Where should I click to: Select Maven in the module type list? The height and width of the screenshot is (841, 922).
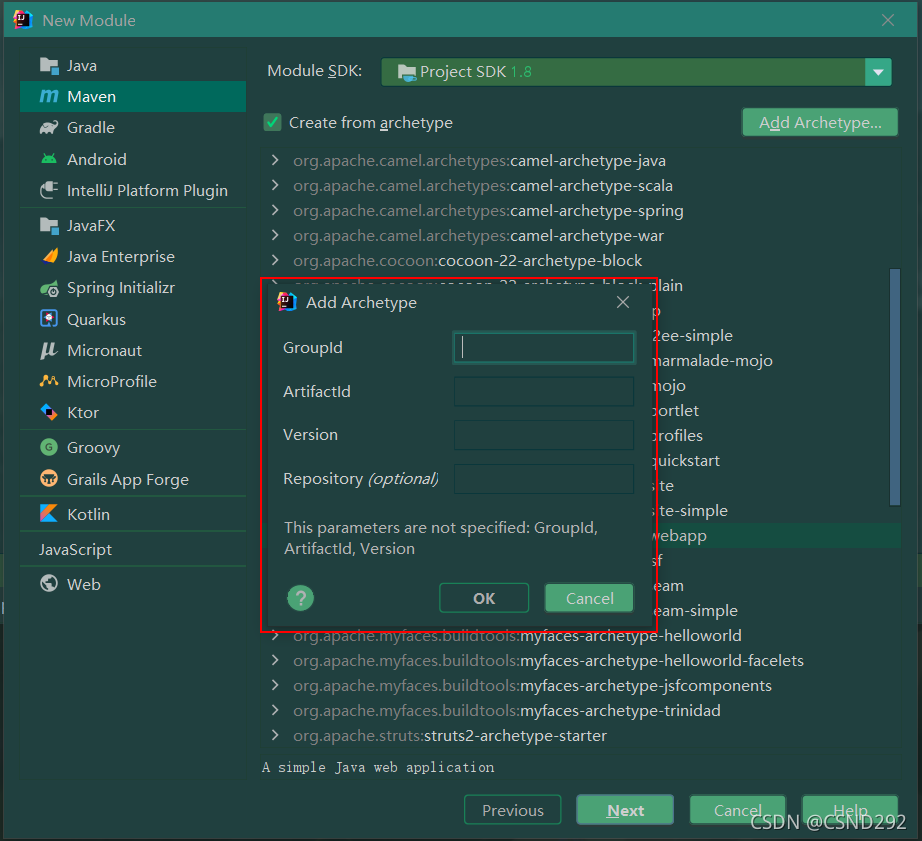coord(133,96)
